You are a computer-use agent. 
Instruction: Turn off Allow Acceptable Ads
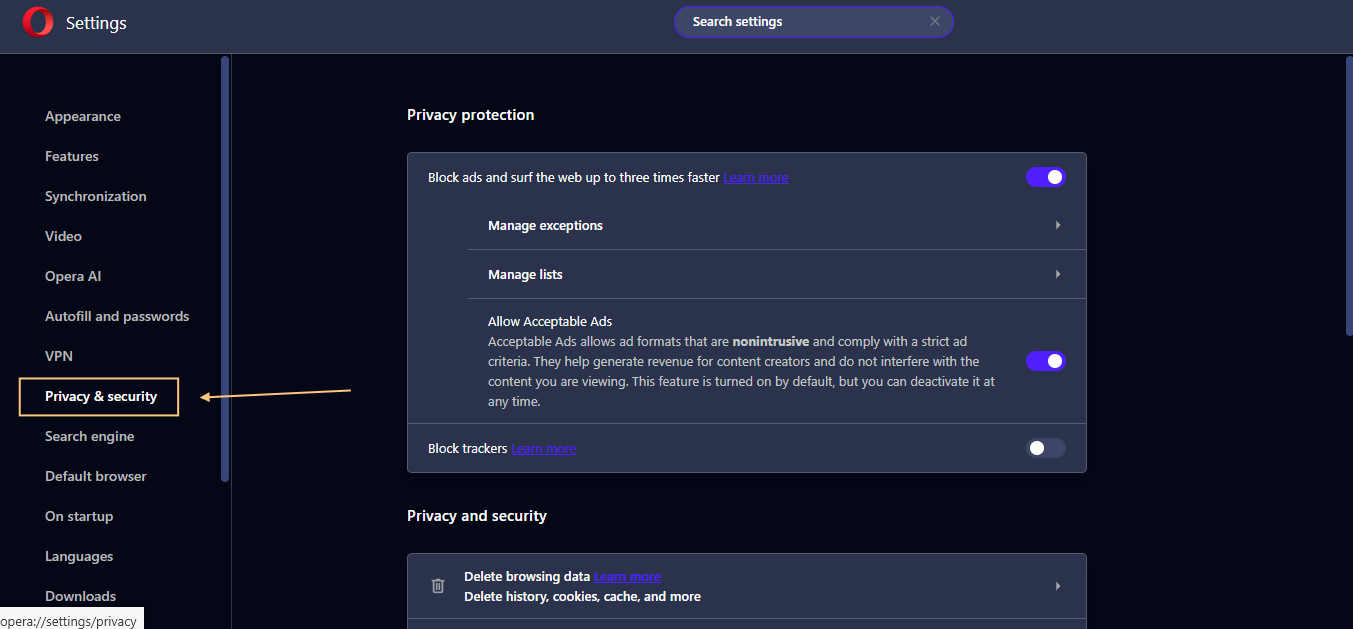click(x=1045, y=361)
